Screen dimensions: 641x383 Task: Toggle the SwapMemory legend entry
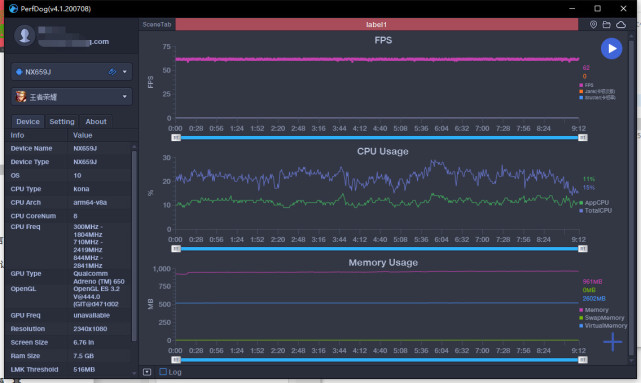tap(602, 318)
